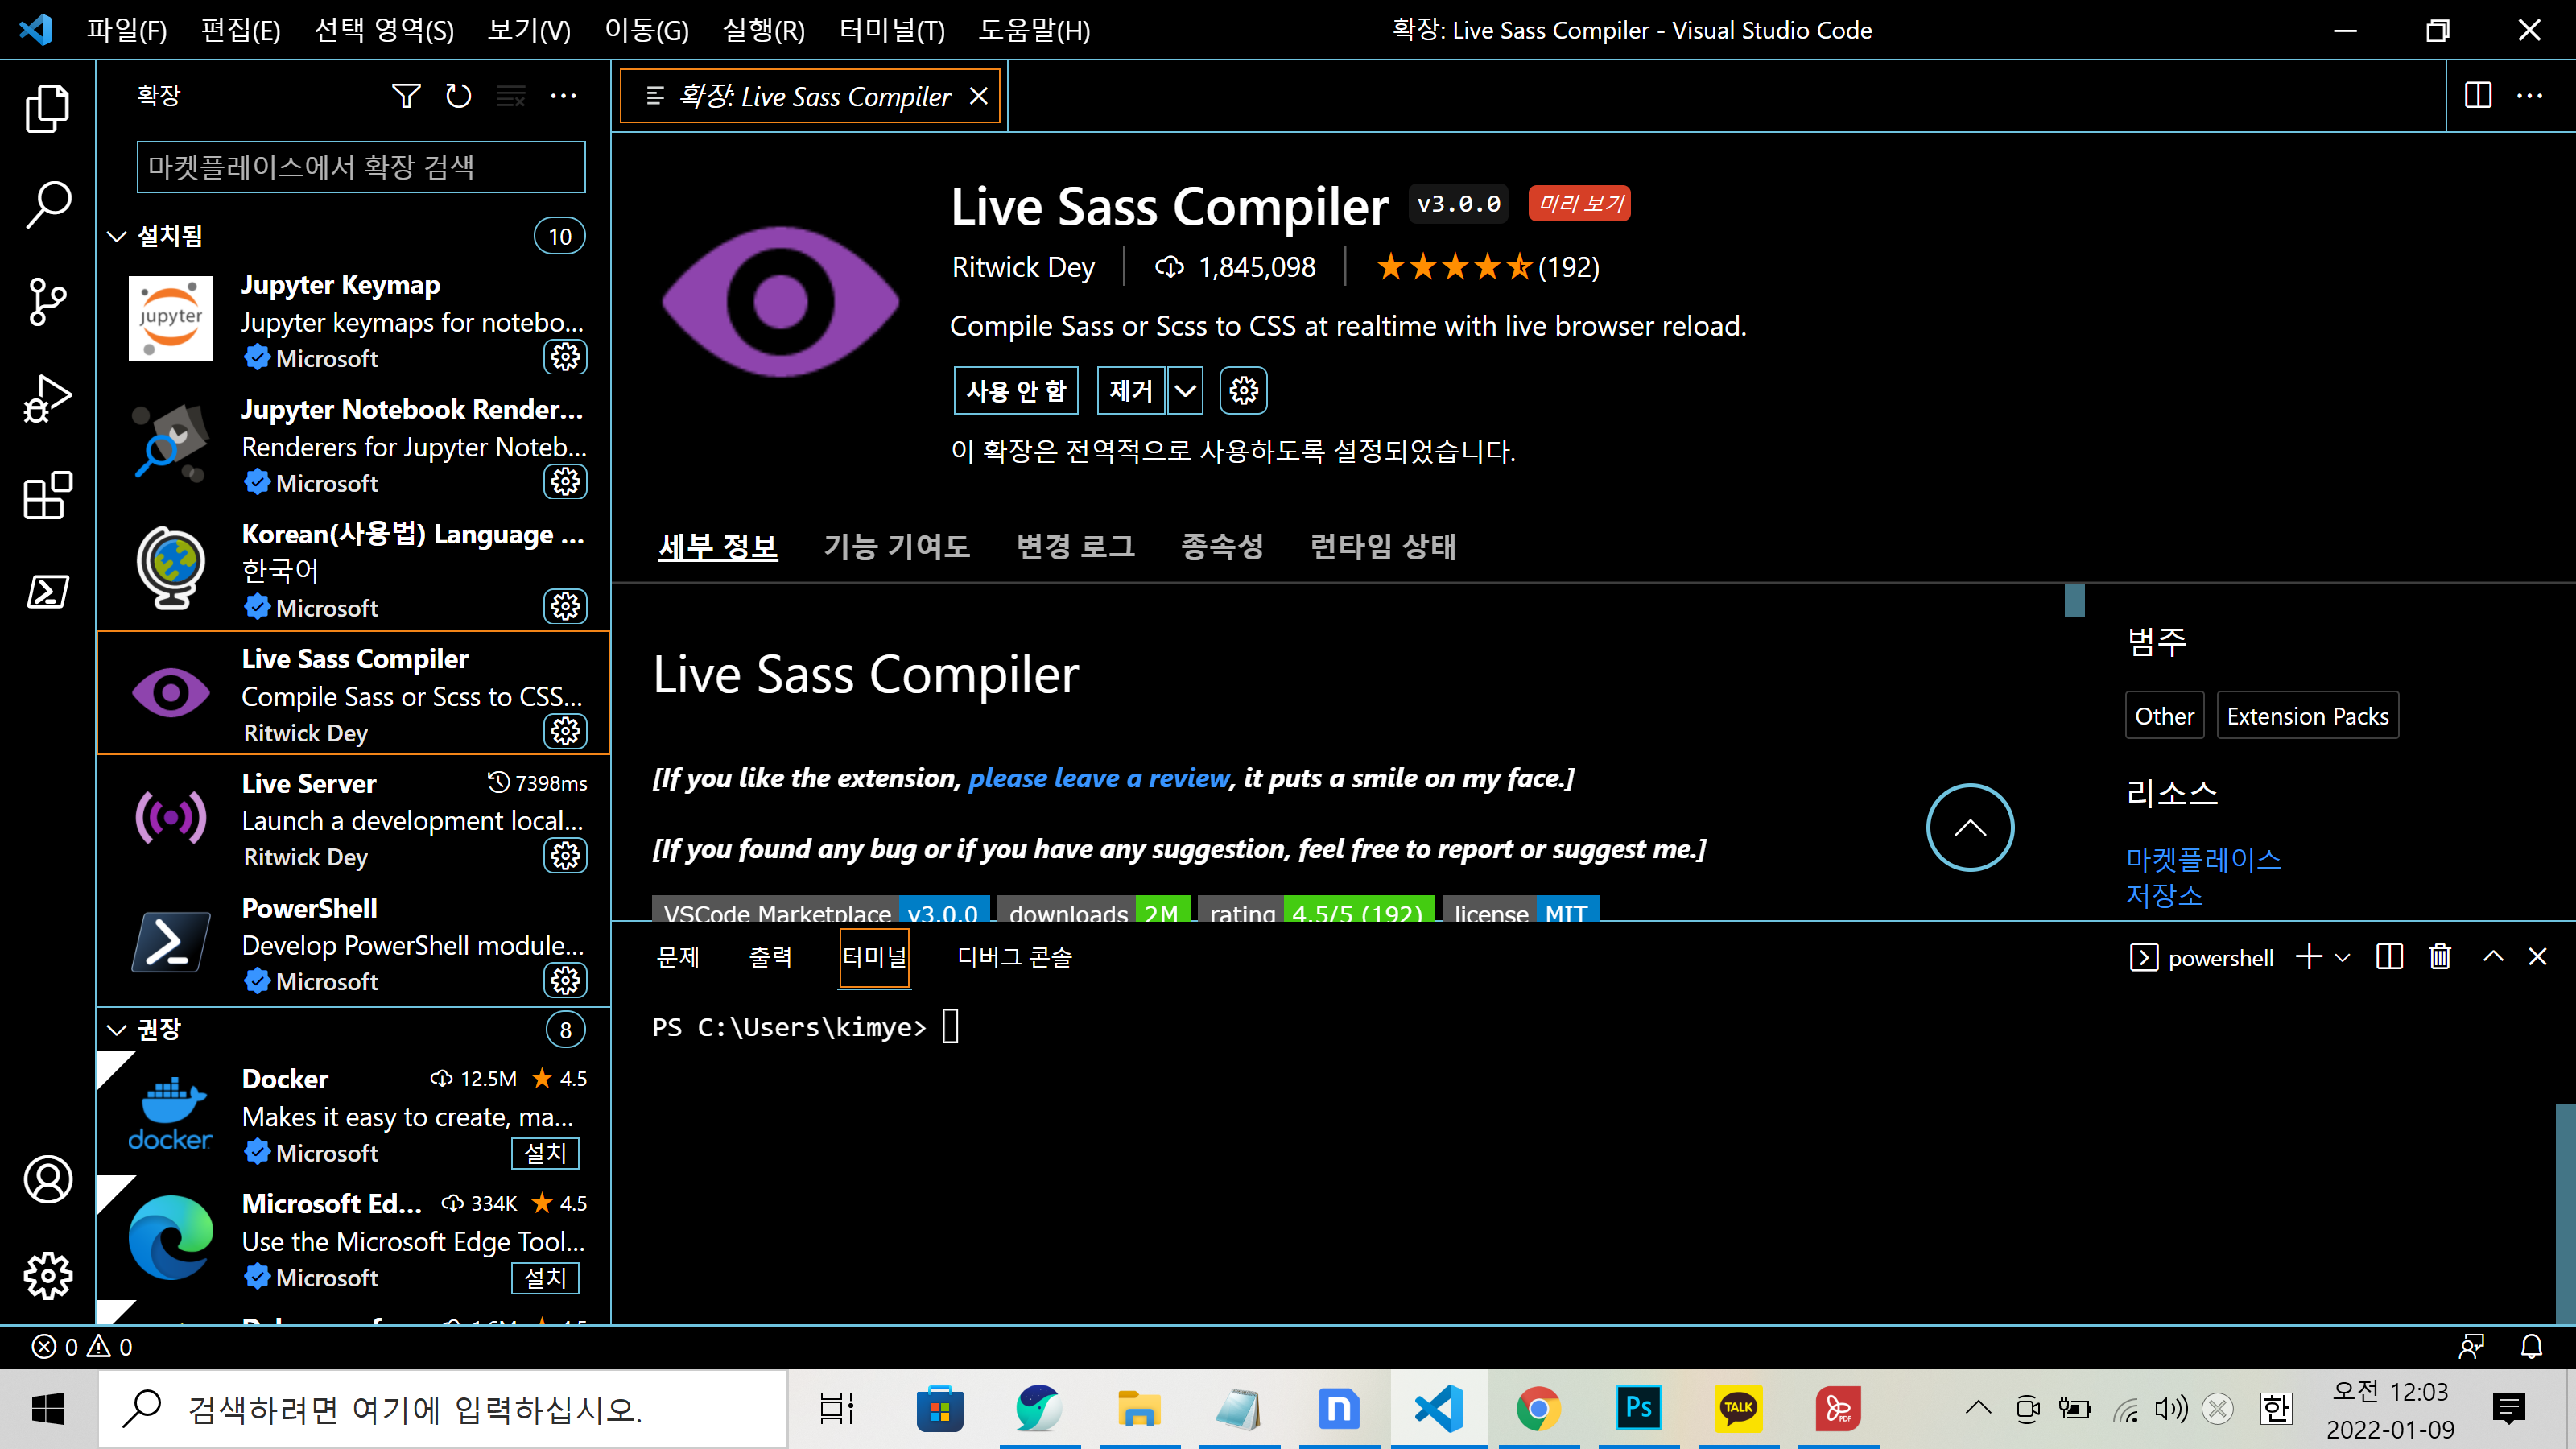This screenshot has width=2576, height=1449.
Task: Open the Manage gear in activity bar
Action: (47, 1276)
